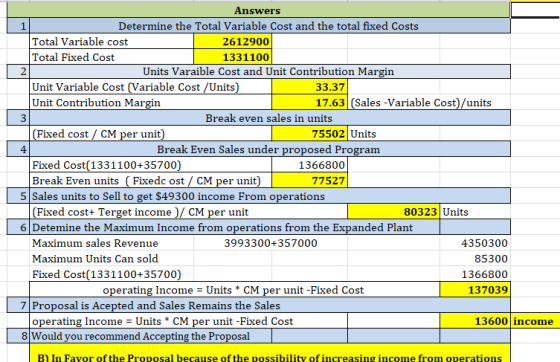Viewport: 560px width, 362px height.
Task: Click the 'Units' label after 75502
Action: point(363,134)
